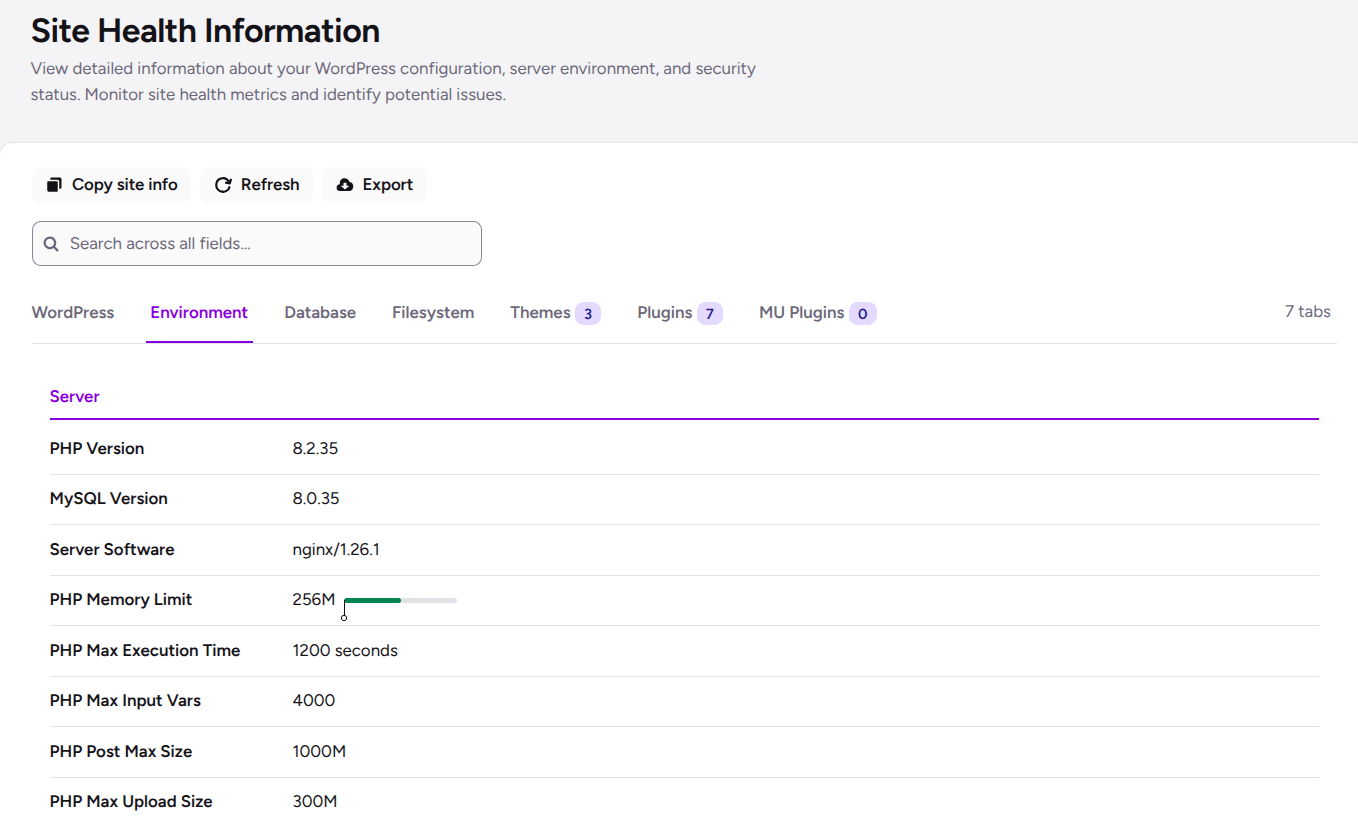Go to the Filesystem tab
Viewport: 1358px width, 827px height.
(433, 313)
